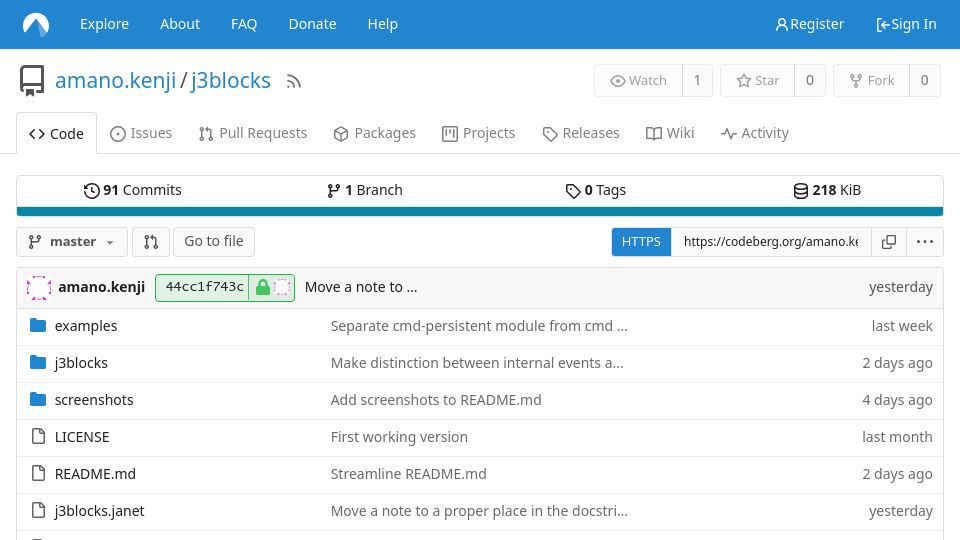
Task: Open commit hash 44cc1f743c
Action: 204,287
